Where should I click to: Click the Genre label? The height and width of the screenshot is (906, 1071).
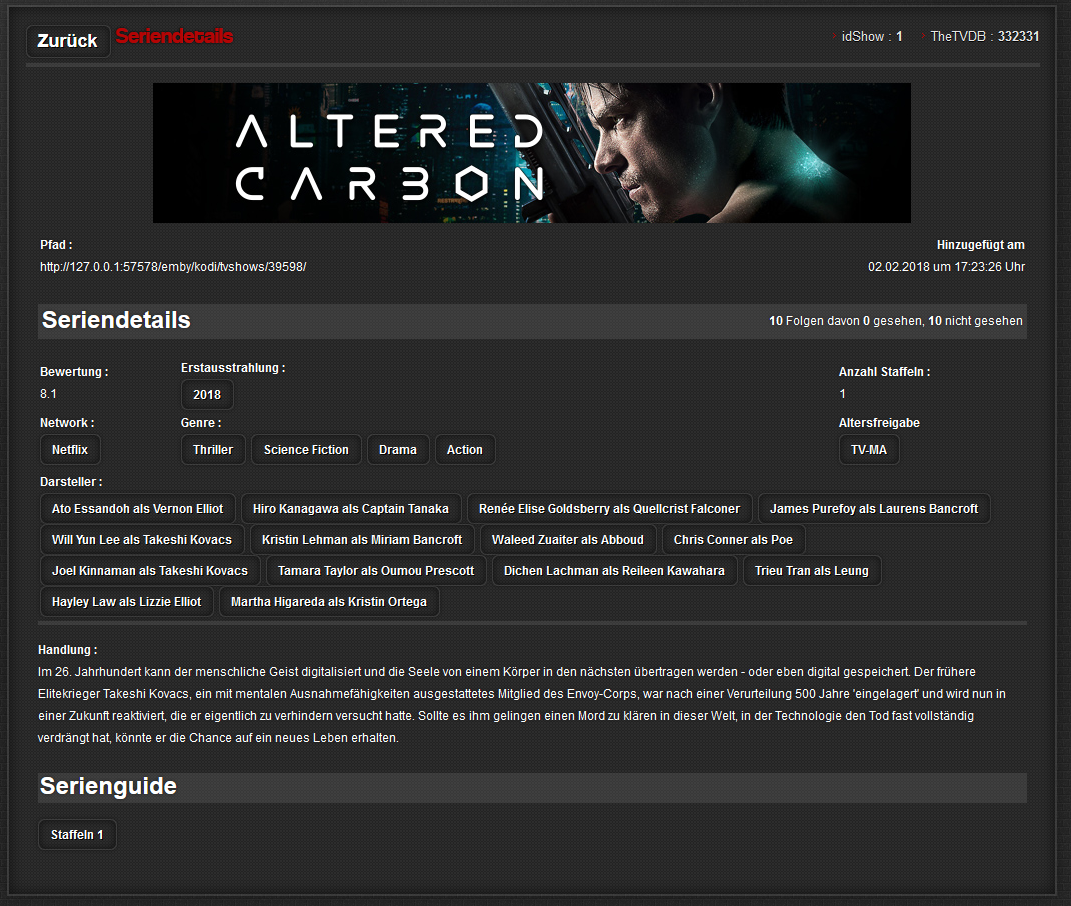pyautogui.click(x=201, y=423)
